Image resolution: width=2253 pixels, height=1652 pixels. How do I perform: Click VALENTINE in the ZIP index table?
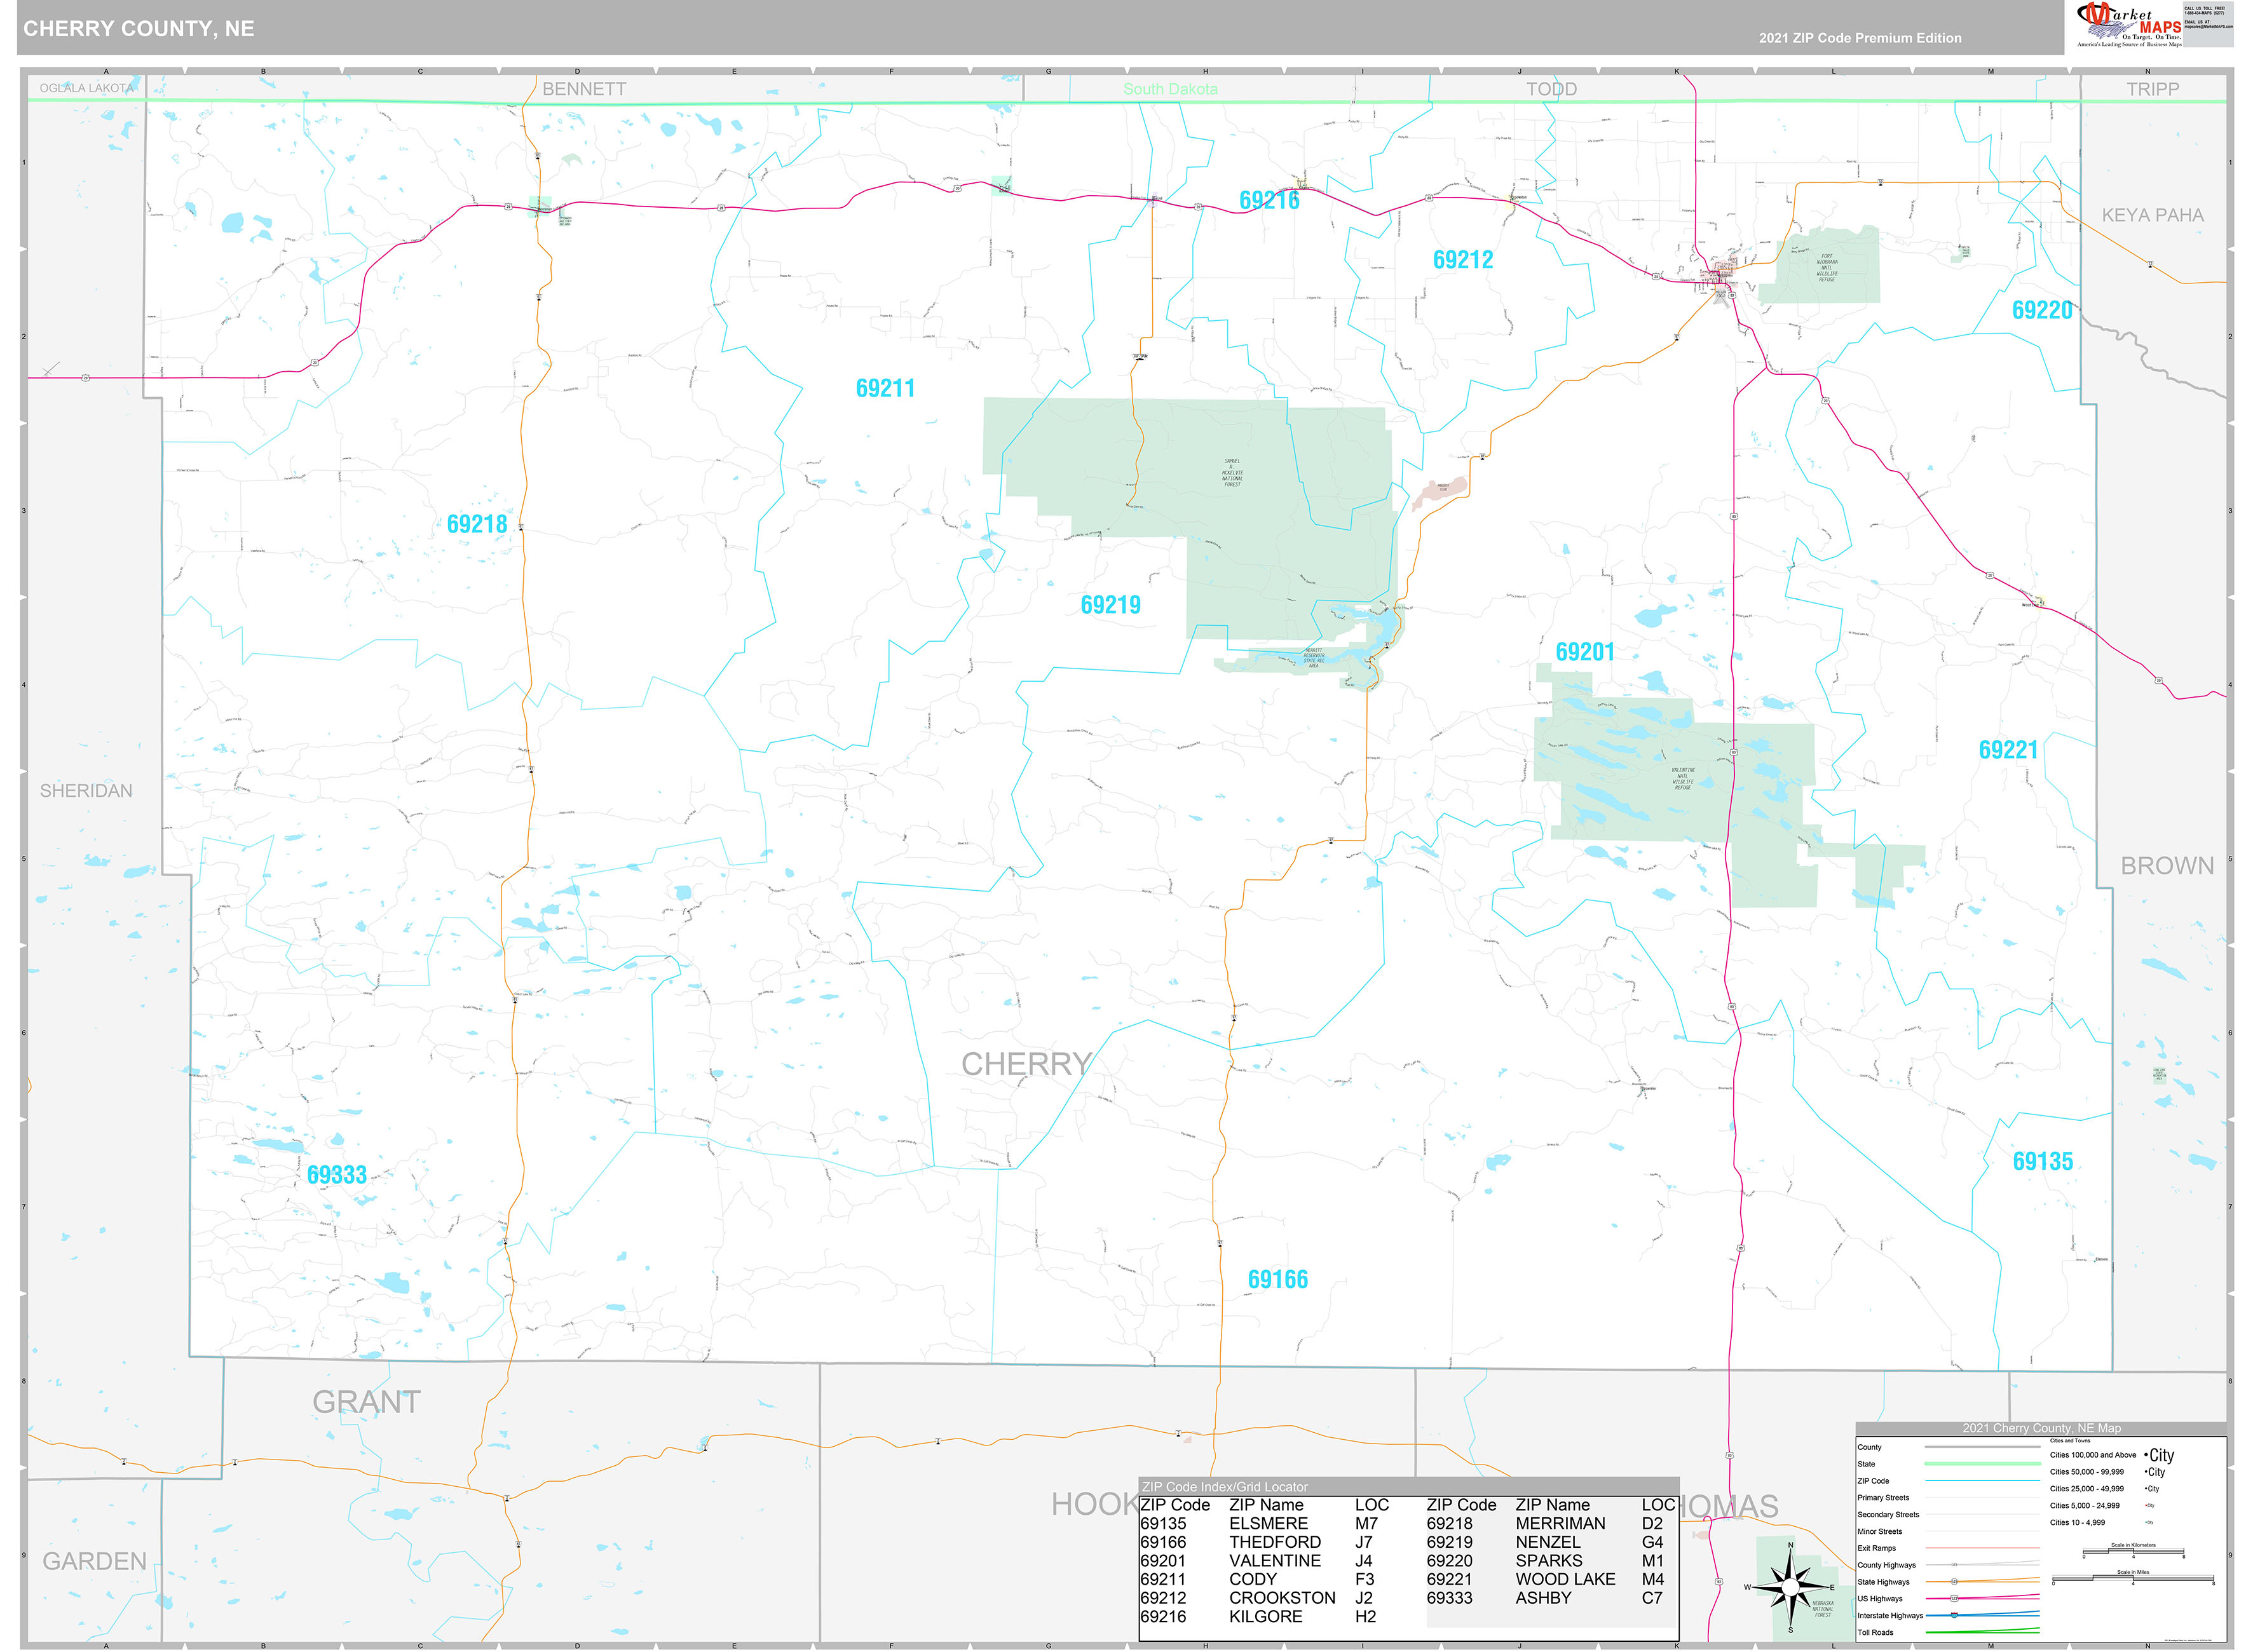click(1275, 1561)
